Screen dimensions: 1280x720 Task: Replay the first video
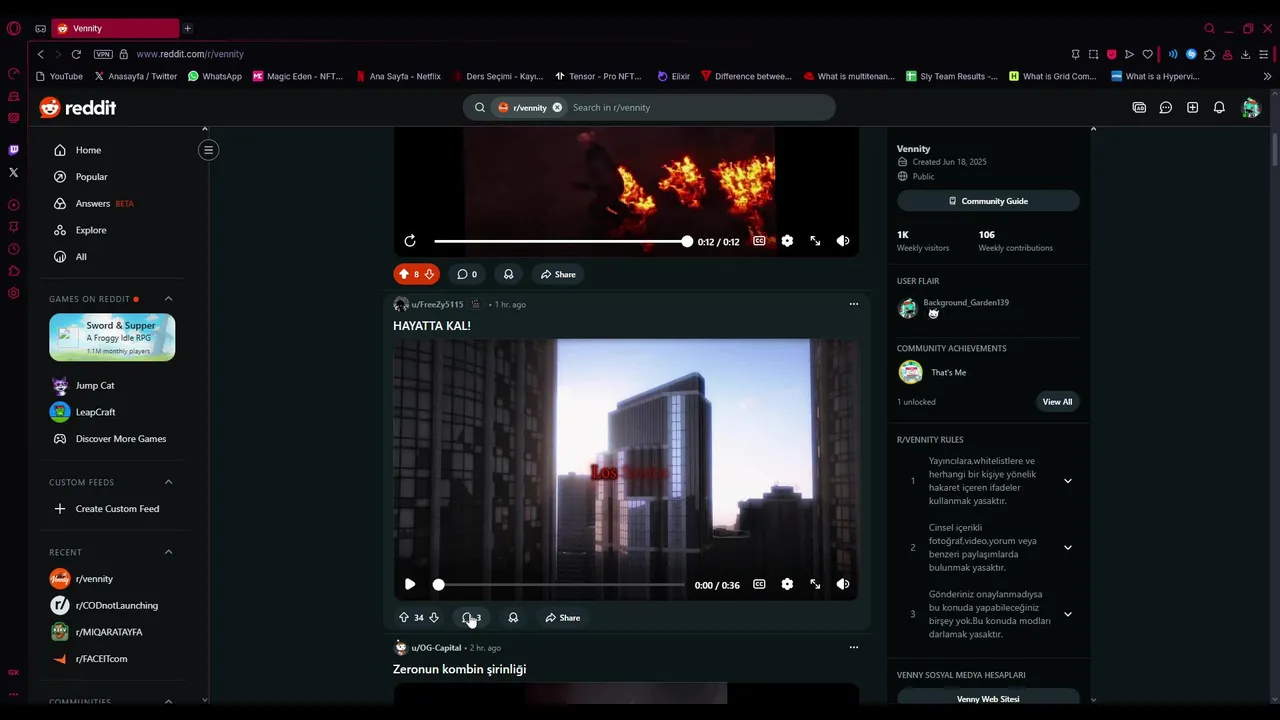pos(410,241)
